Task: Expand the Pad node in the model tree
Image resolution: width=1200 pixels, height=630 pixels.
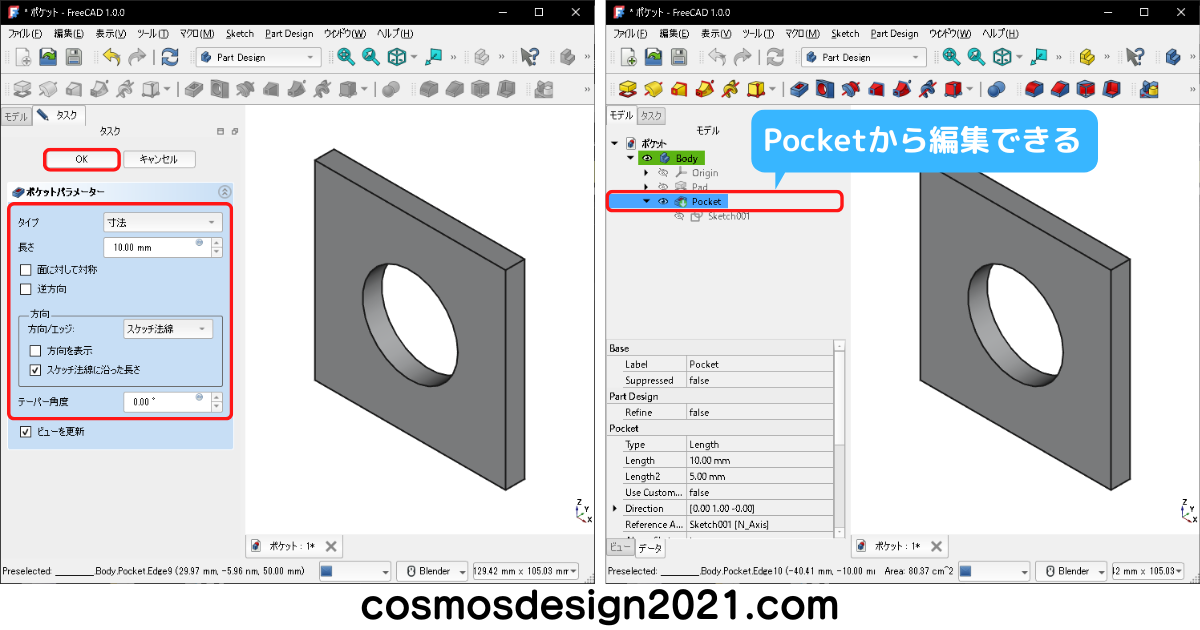Action: [646, 187]
